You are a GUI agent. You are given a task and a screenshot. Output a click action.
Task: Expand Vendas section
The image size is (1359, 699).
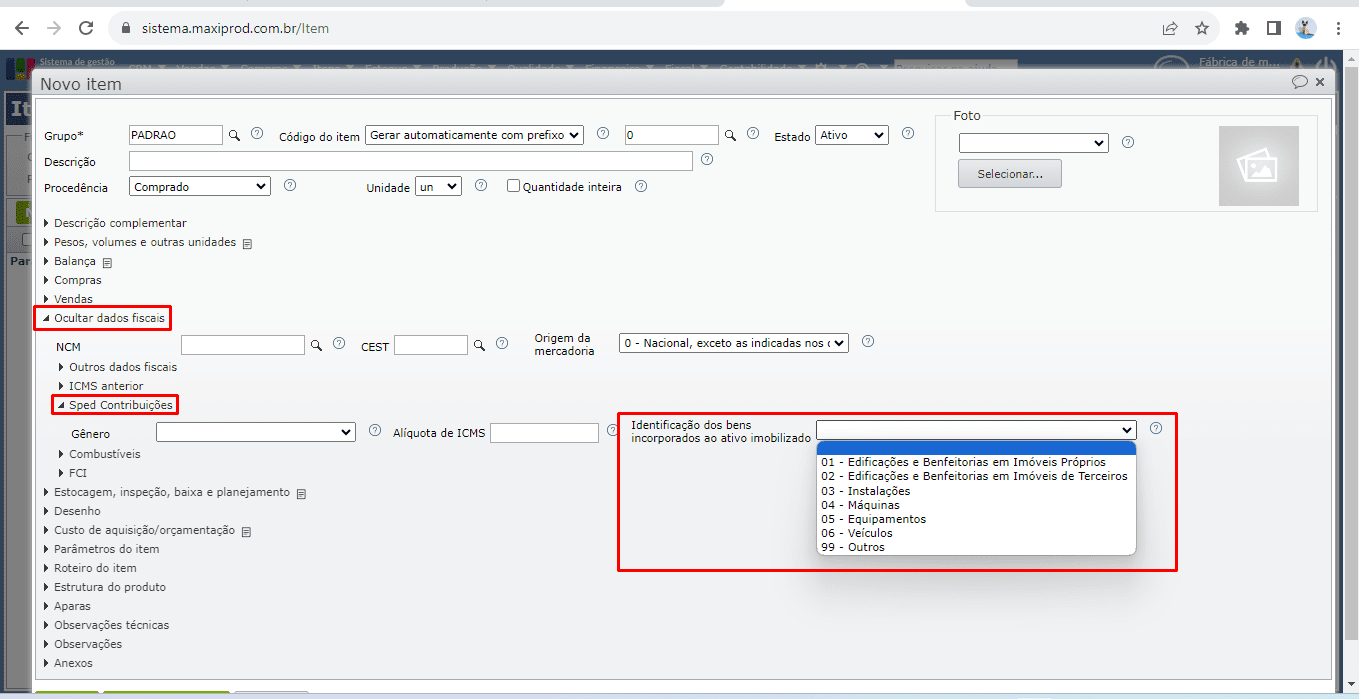pyautogui.click(x=67, y=299)
